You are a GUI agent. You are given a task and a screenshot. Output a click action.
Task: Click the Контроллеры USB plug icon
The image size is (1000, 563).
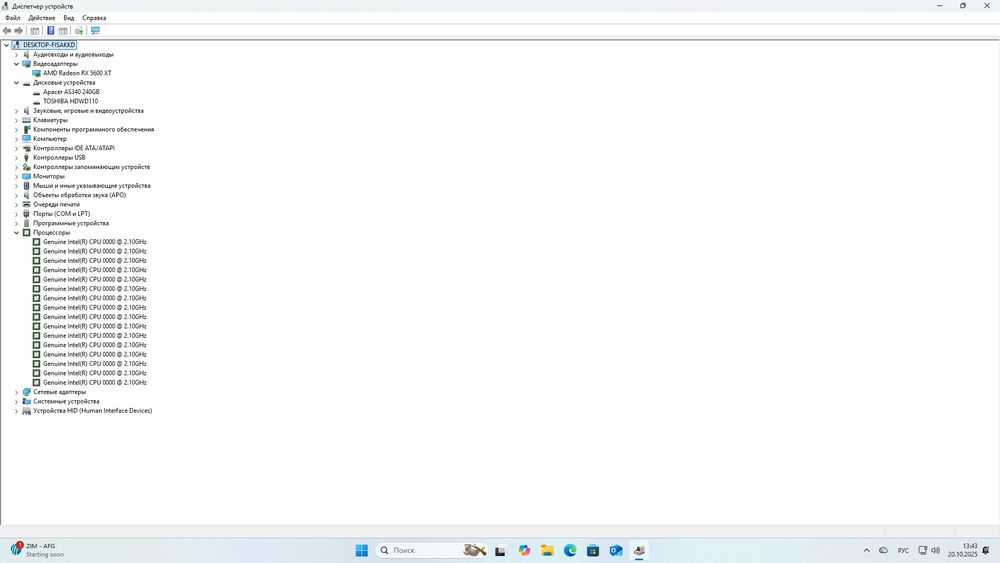click(x=26, y=157)
